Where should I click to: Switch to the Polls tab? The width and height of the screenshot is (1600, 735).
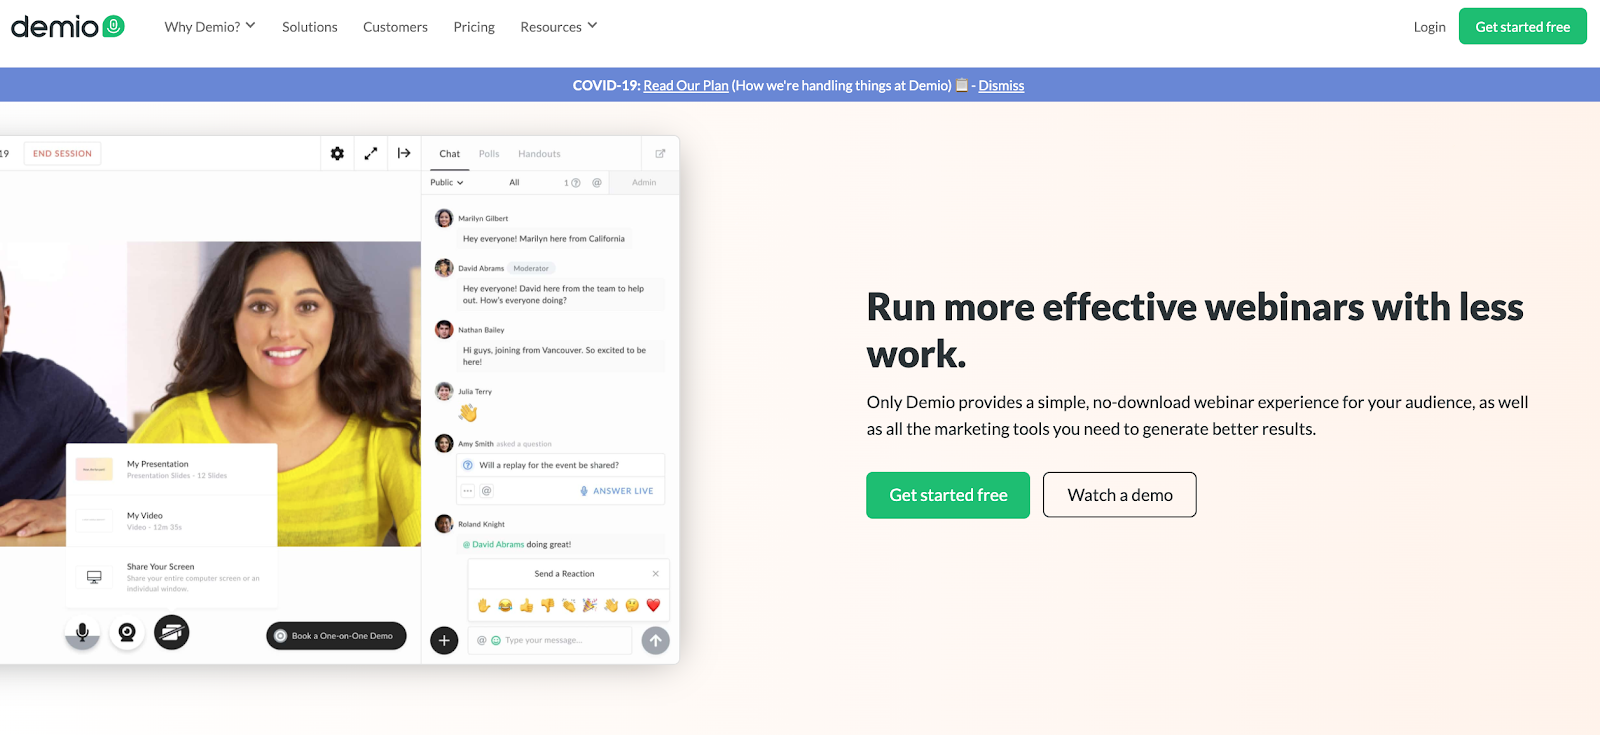pos(489,154)
